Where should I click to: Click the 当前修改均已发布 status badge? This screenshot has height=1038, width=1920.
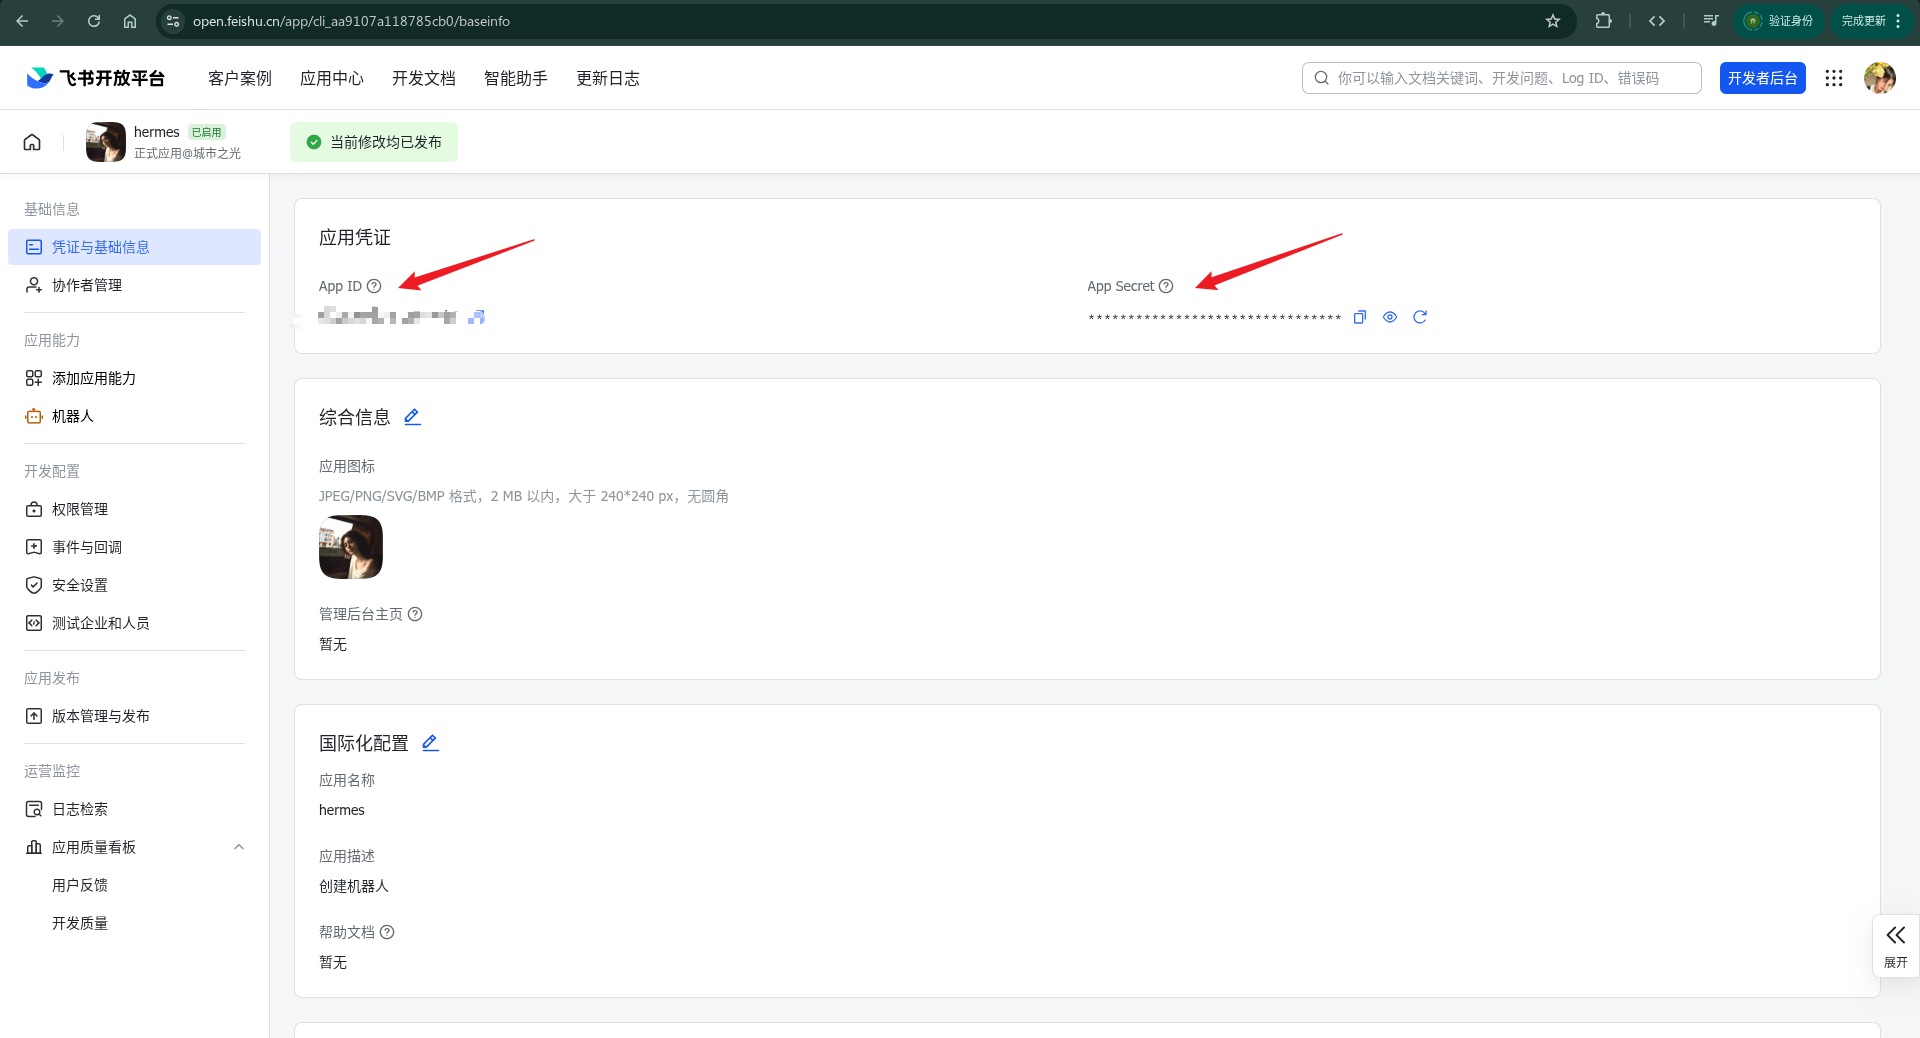click(x=374, y=142)
